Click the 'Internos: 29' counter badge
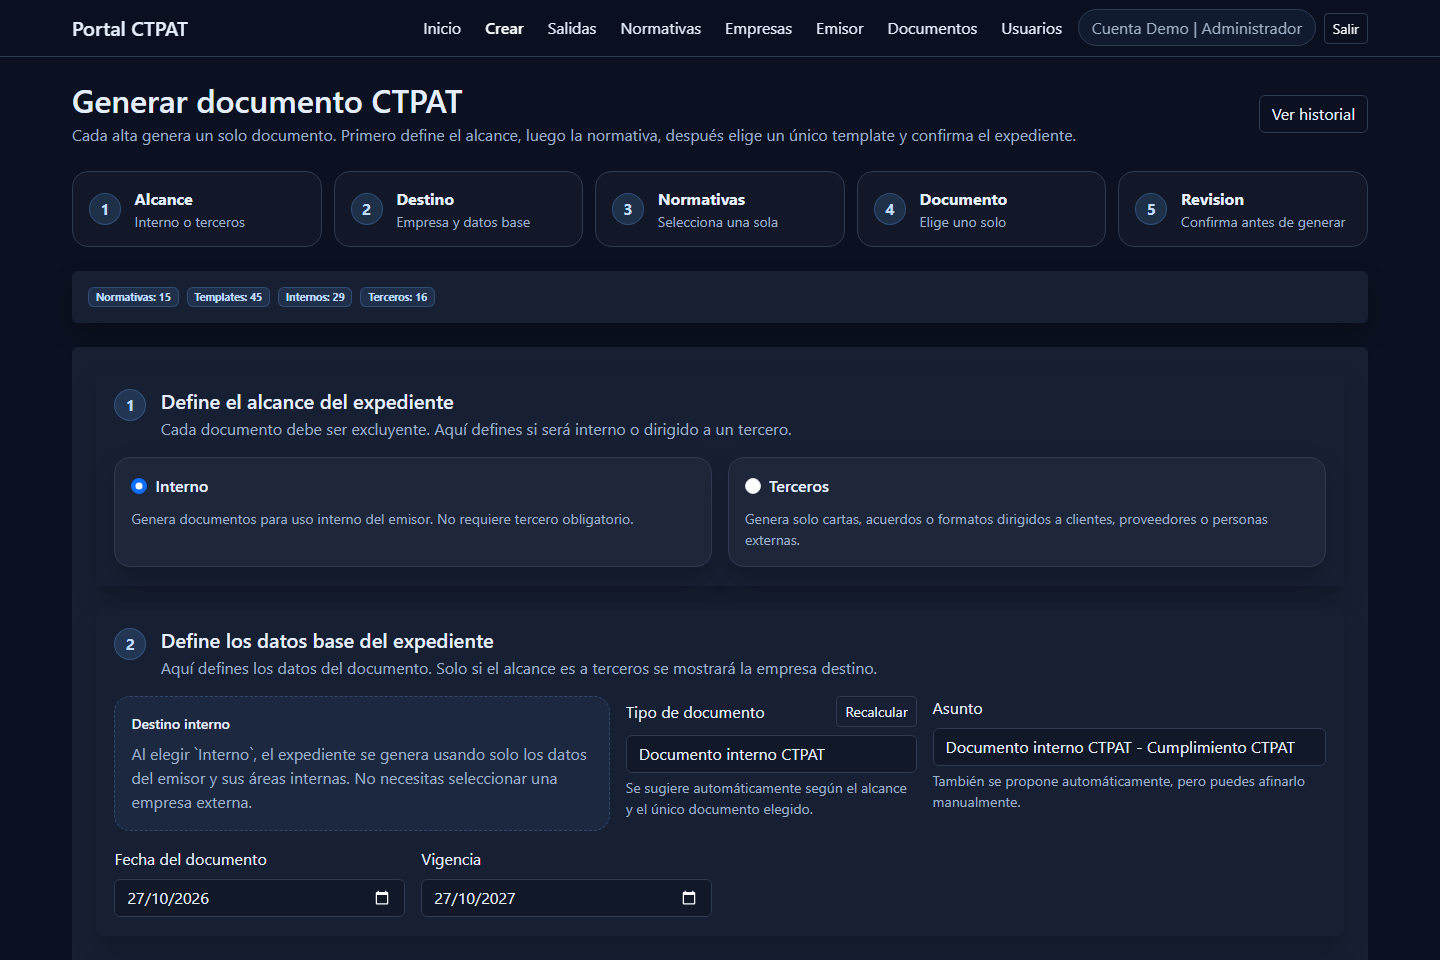This screenshot has width=1440, height=960. pyautogui.click(x=315, y=297)
